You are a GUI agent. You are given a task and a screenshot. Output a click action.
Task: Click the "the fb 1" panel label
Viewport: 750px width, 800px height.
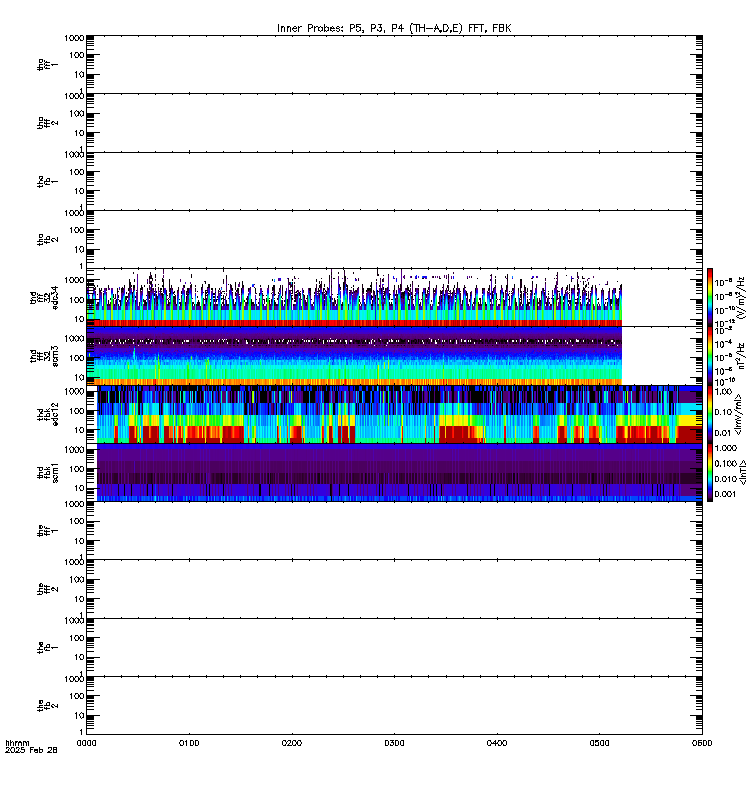47,647
